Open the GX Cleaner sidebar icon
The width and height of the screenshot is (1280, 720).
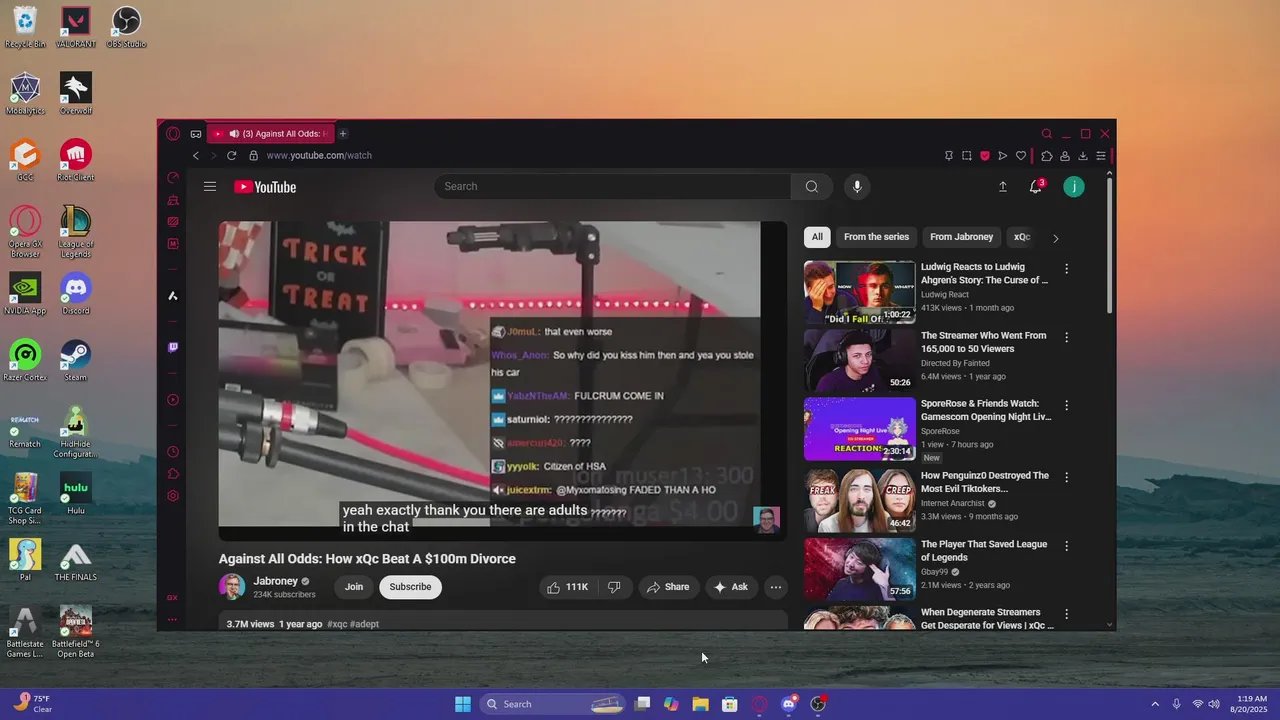[173, 200]
